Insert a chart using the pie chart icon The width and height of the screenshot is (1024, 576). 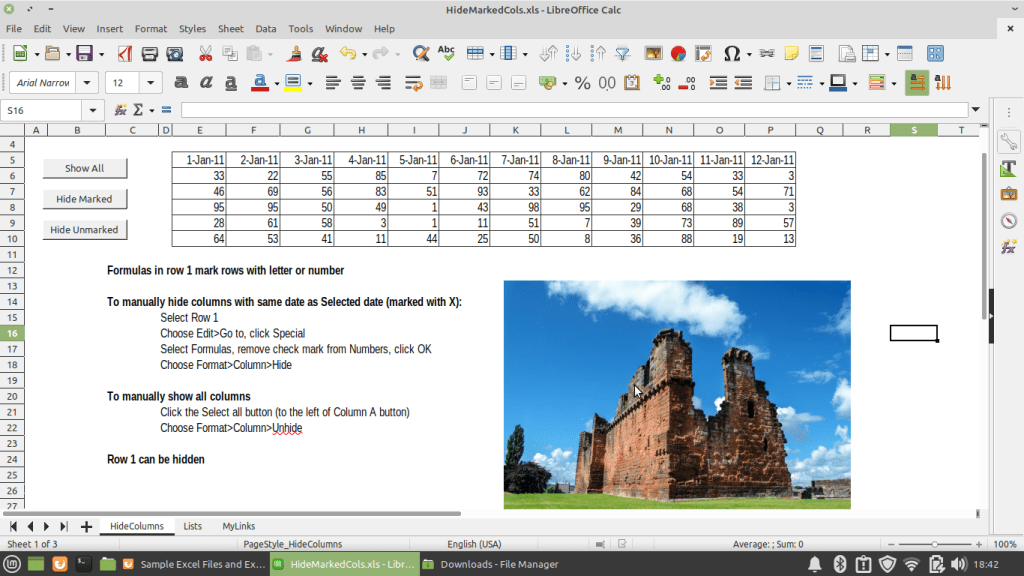pyautogui.click(x=678, y=54)
